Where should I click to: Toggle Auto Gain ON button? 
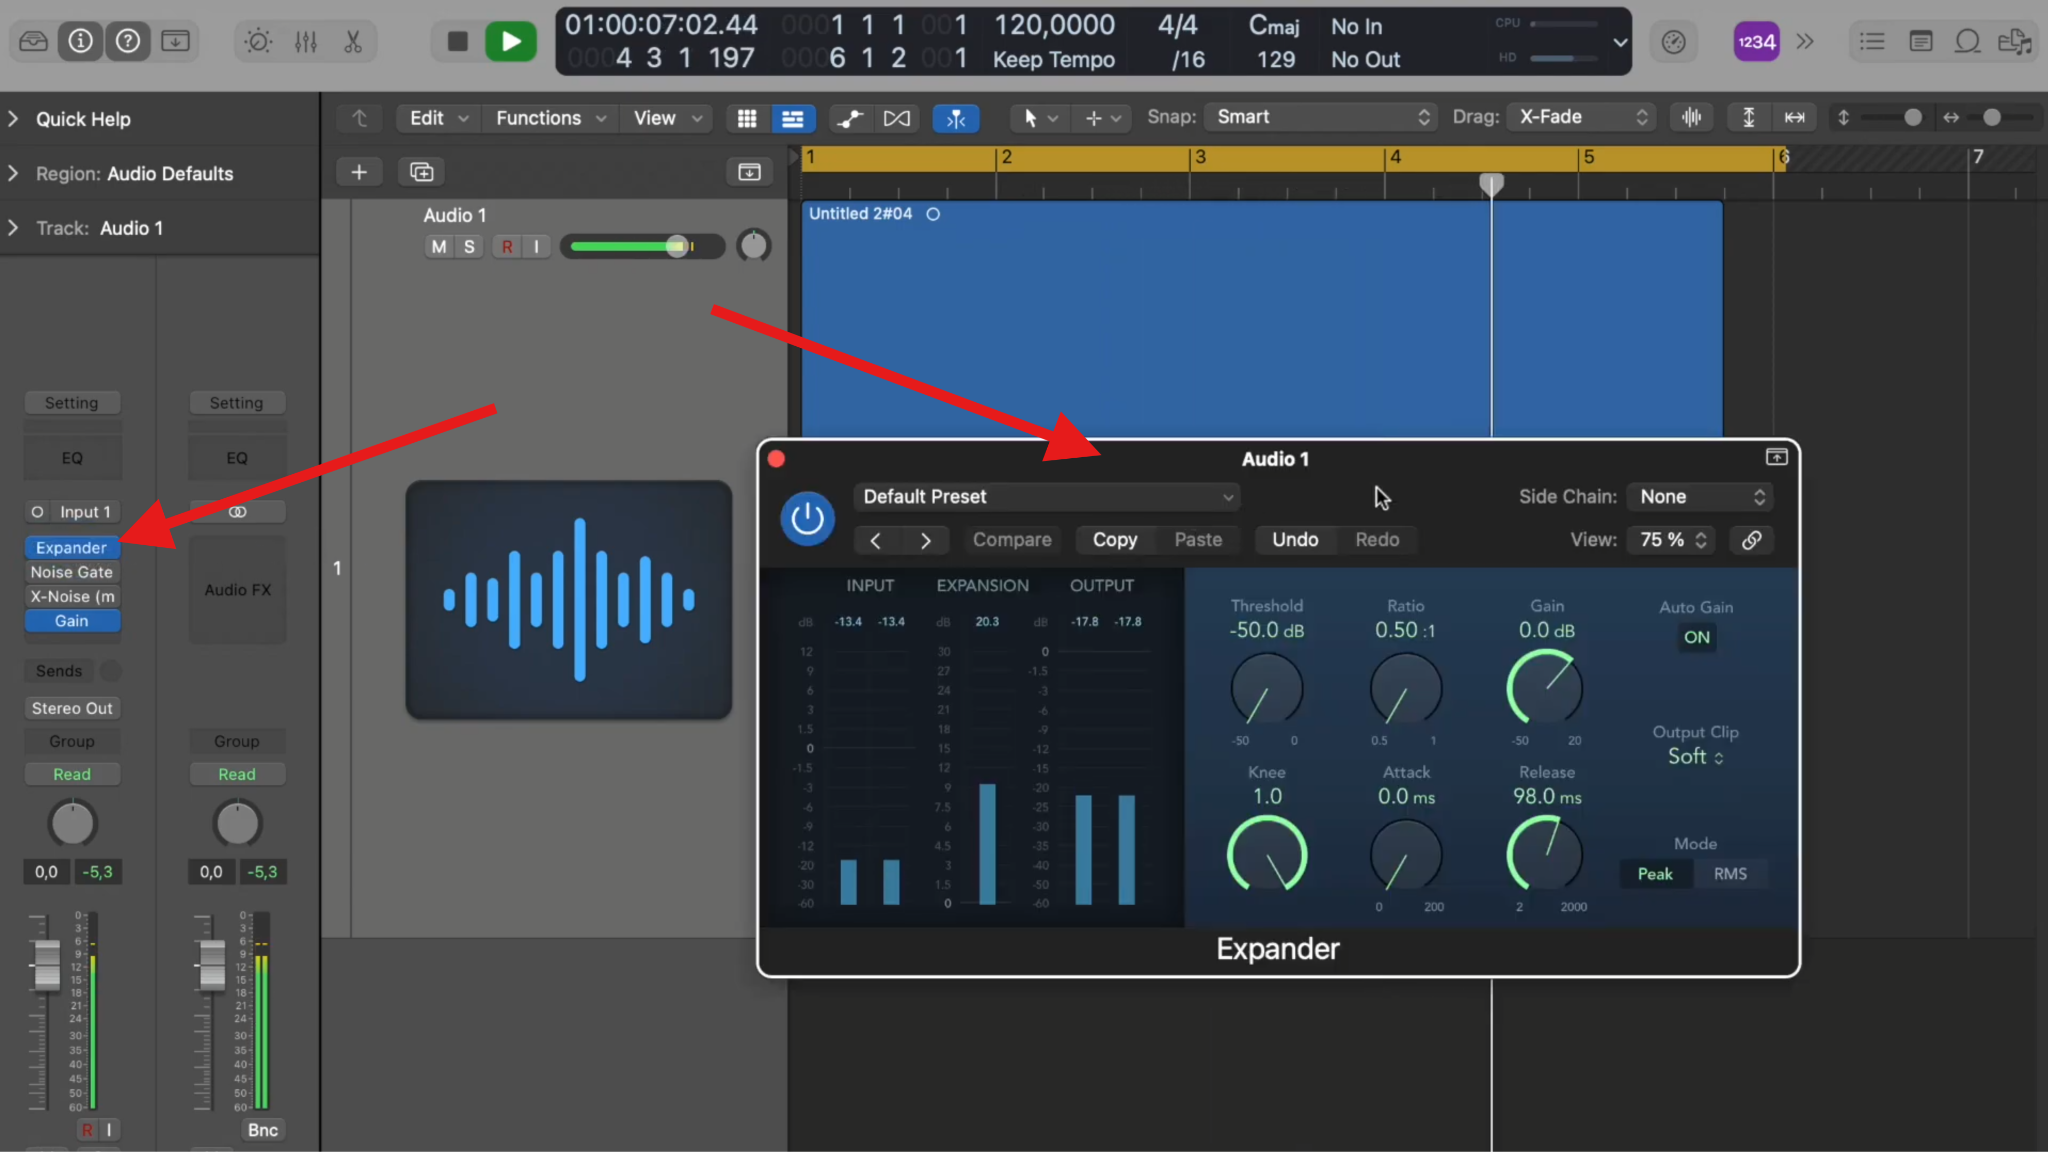pyautogui.click(x=1696, y=637)
